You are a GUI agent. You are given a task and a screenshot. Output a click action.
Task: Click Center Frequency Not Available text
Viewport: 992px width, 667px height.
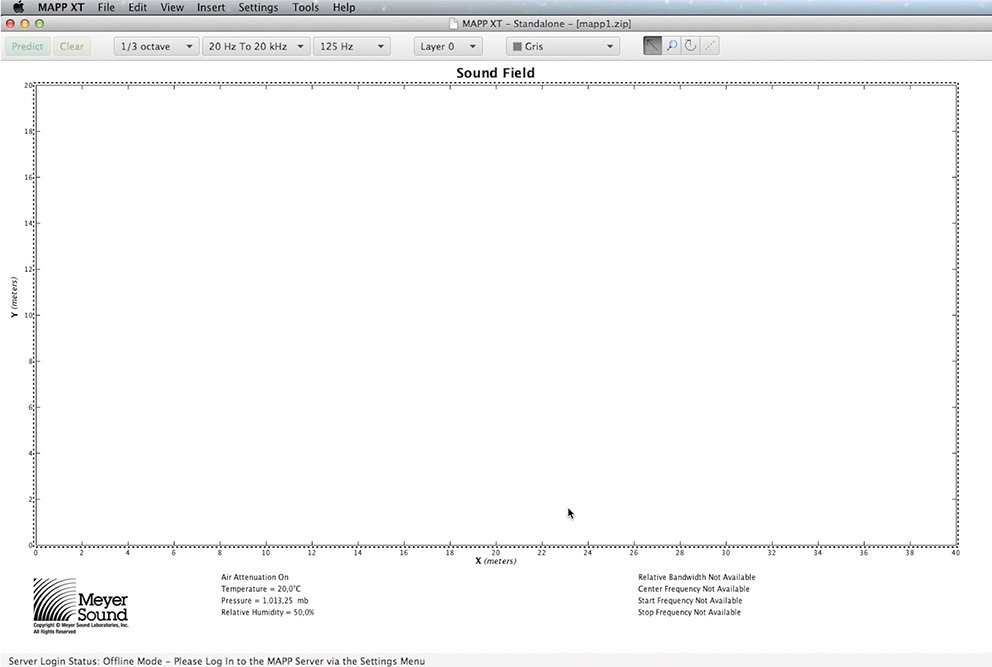coord(693,589)
